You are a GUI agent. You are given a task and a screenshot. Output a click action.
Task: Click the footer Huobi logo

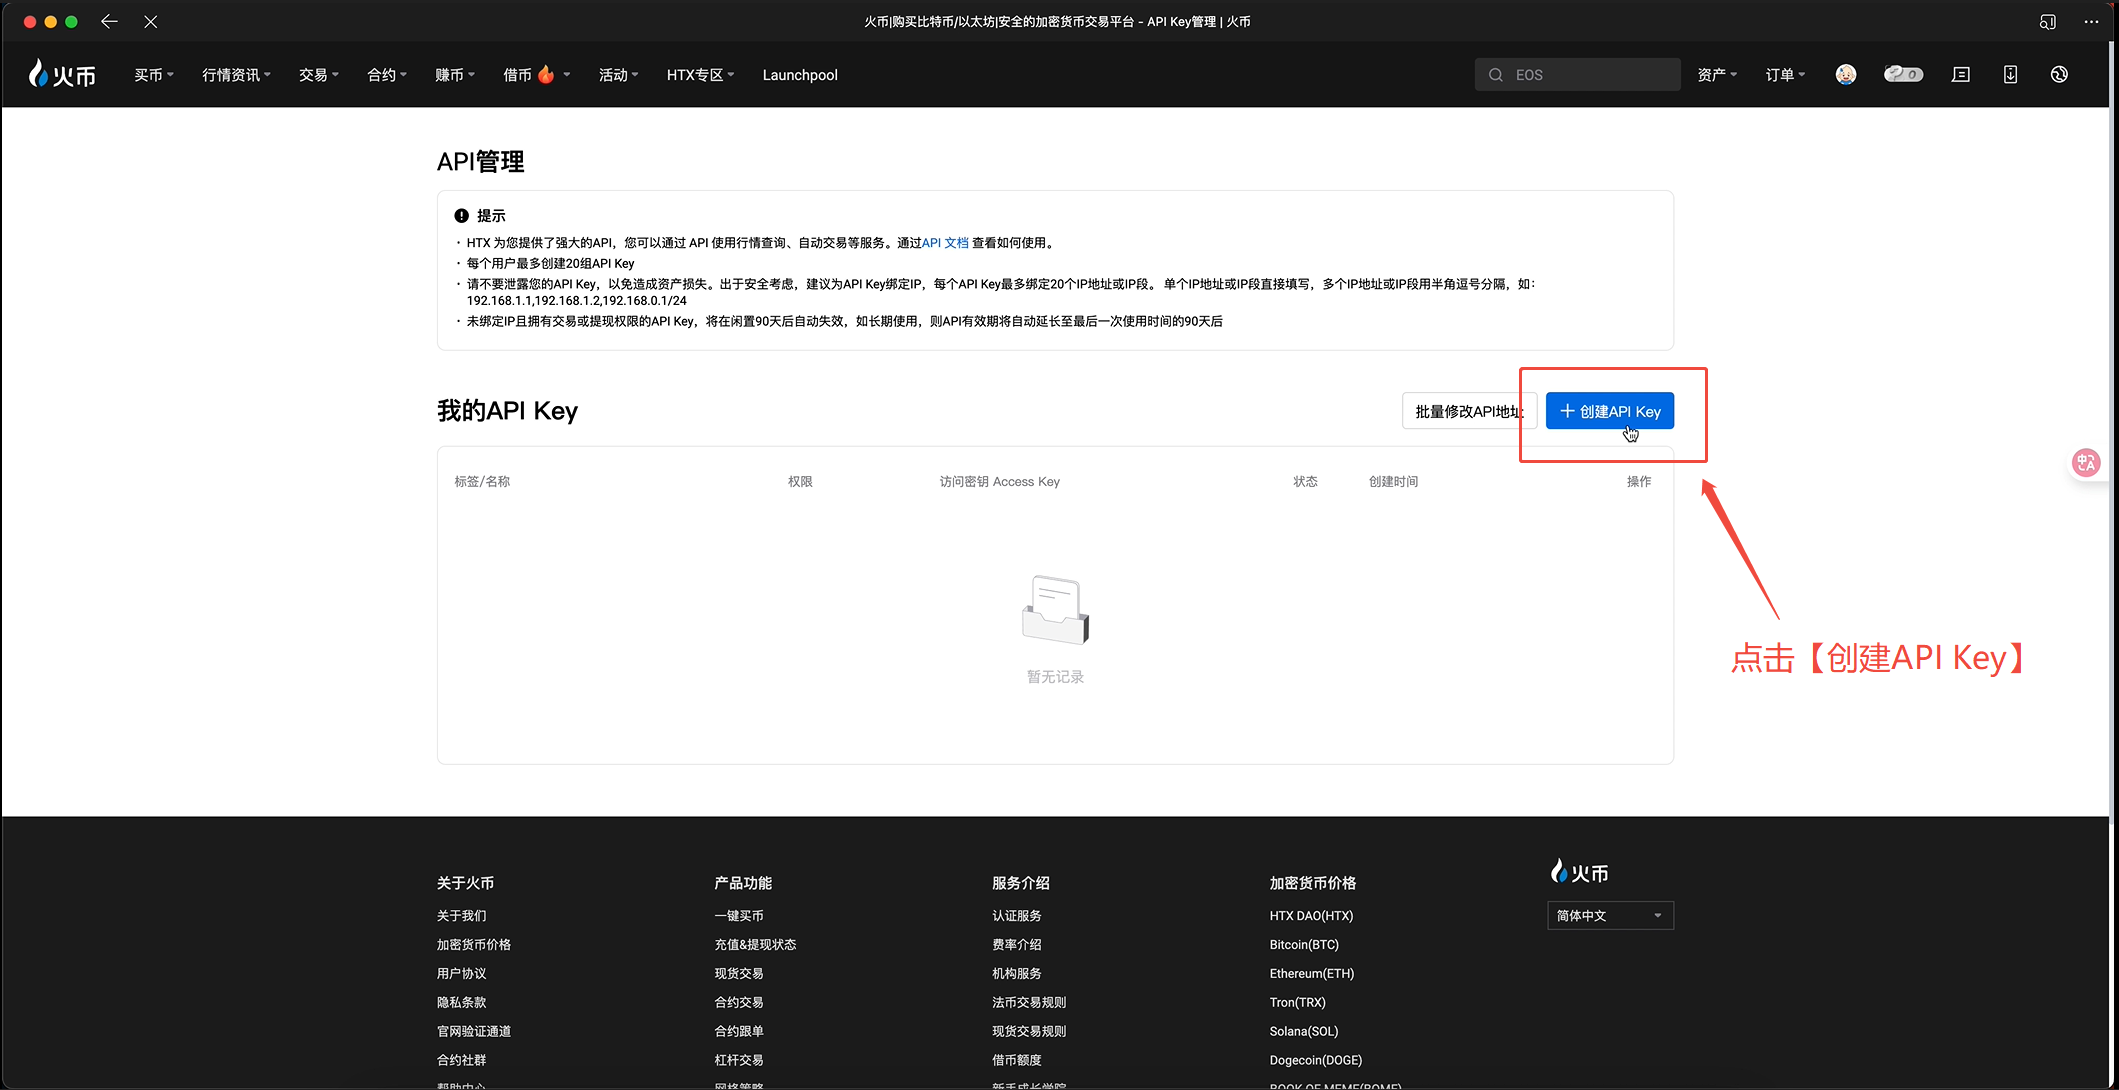point(1579,872)
